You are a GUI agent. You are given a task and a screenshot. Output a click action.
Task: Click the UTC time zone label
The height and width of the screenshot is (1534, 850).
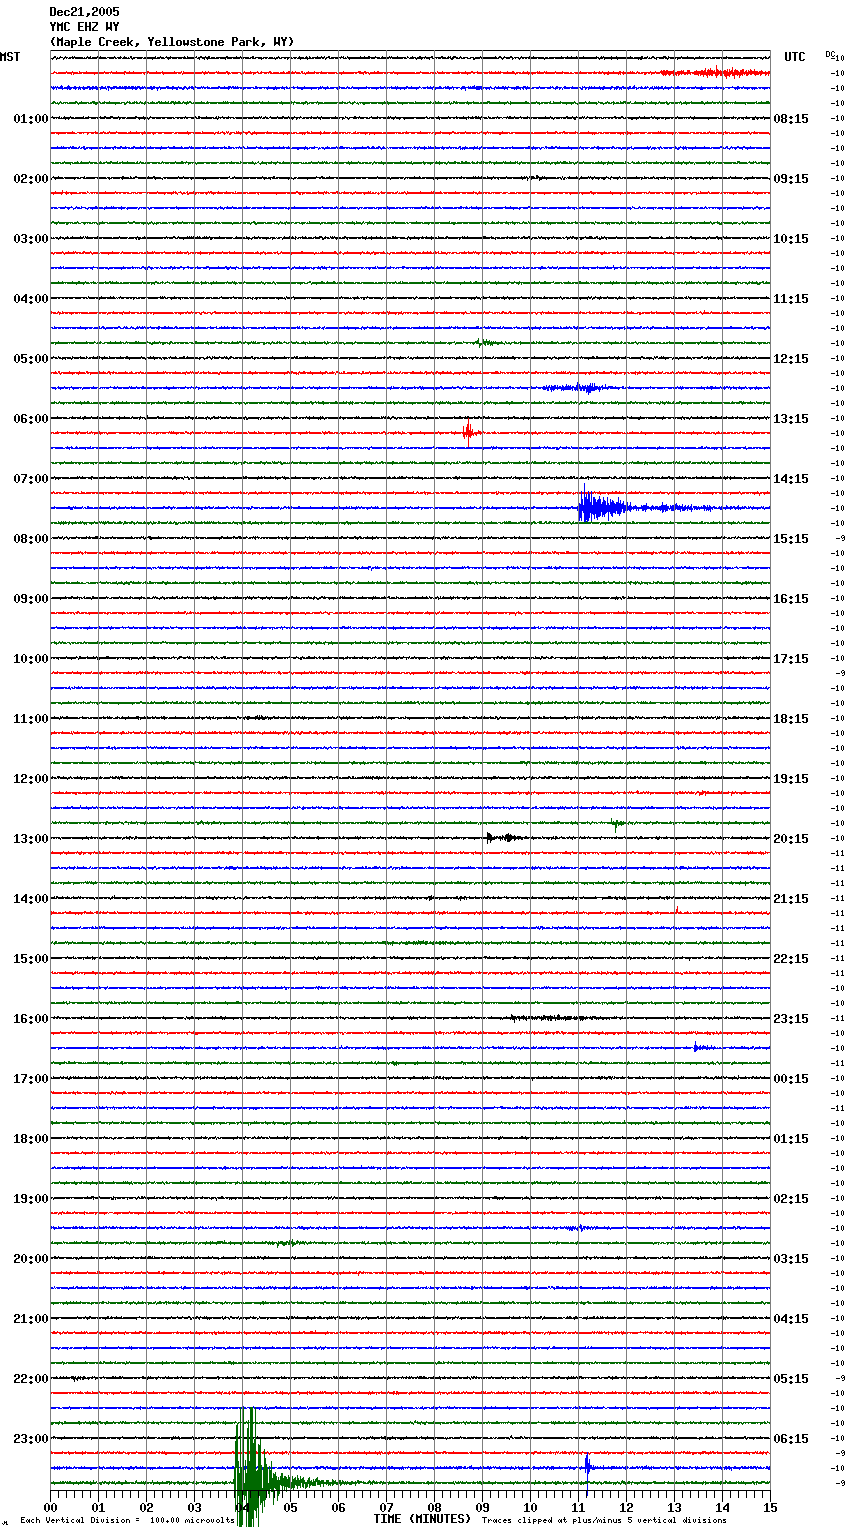point(795,57)
